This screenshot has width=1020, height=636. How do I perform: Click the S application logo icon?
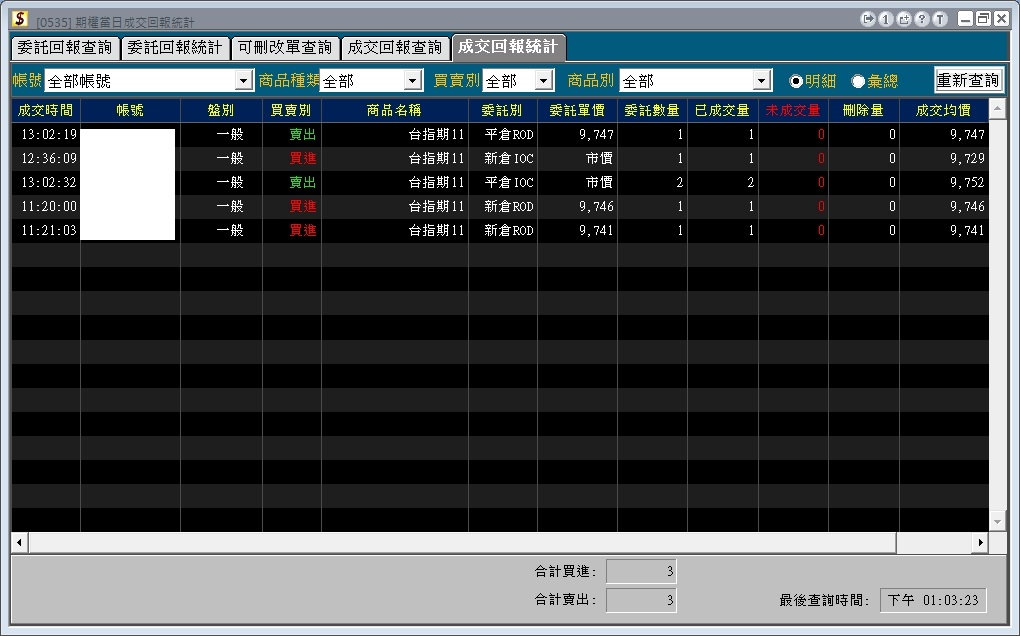(20, 19)
